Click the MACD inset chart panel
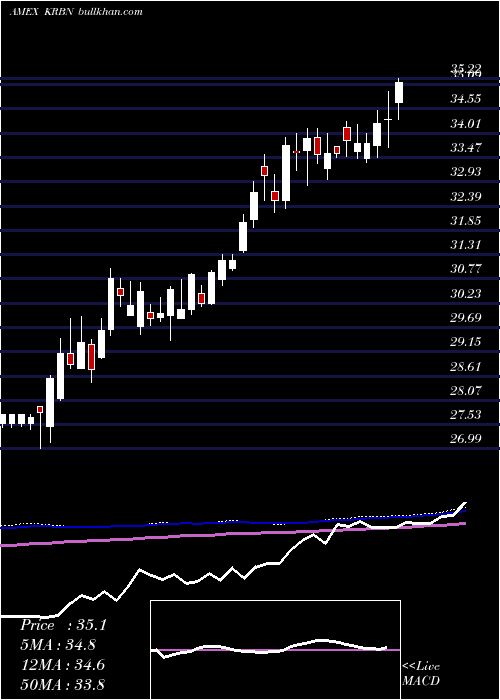Screen dimensions: 500x700 [x=275, y=650]
